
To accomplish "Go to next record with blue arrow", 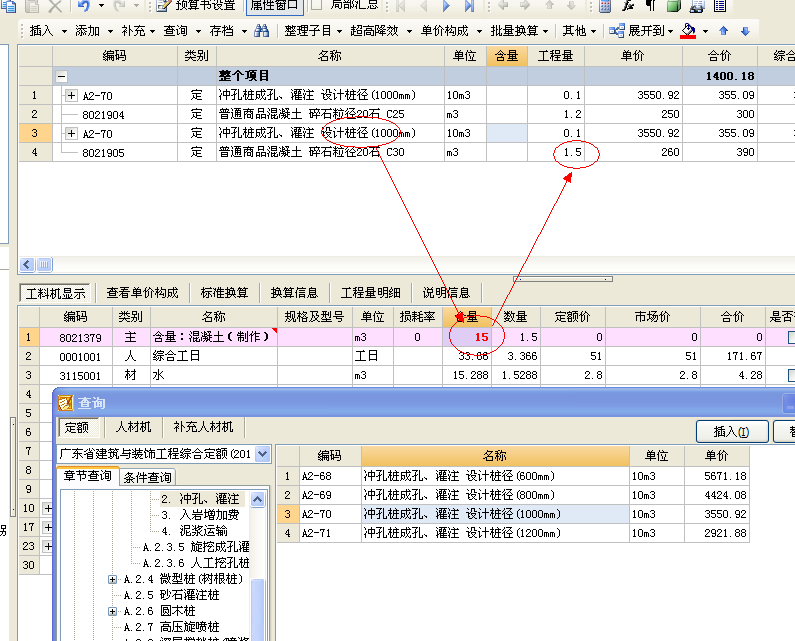I will point(446,6).
